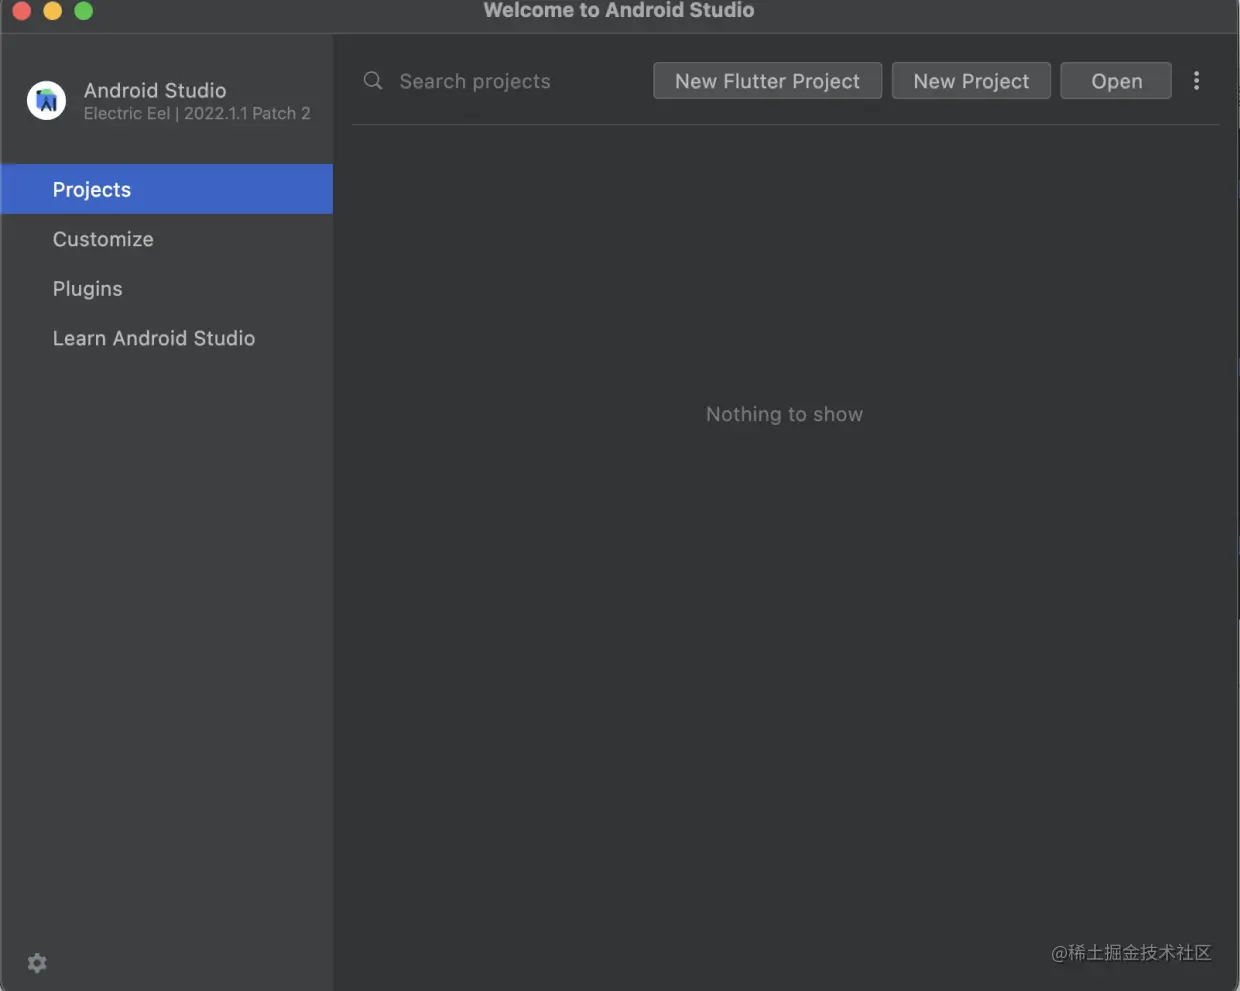This screenshot has height=991, width=1240.
Task: Click the red close window button
Action: pyautogui.click(x=22, y=11)
